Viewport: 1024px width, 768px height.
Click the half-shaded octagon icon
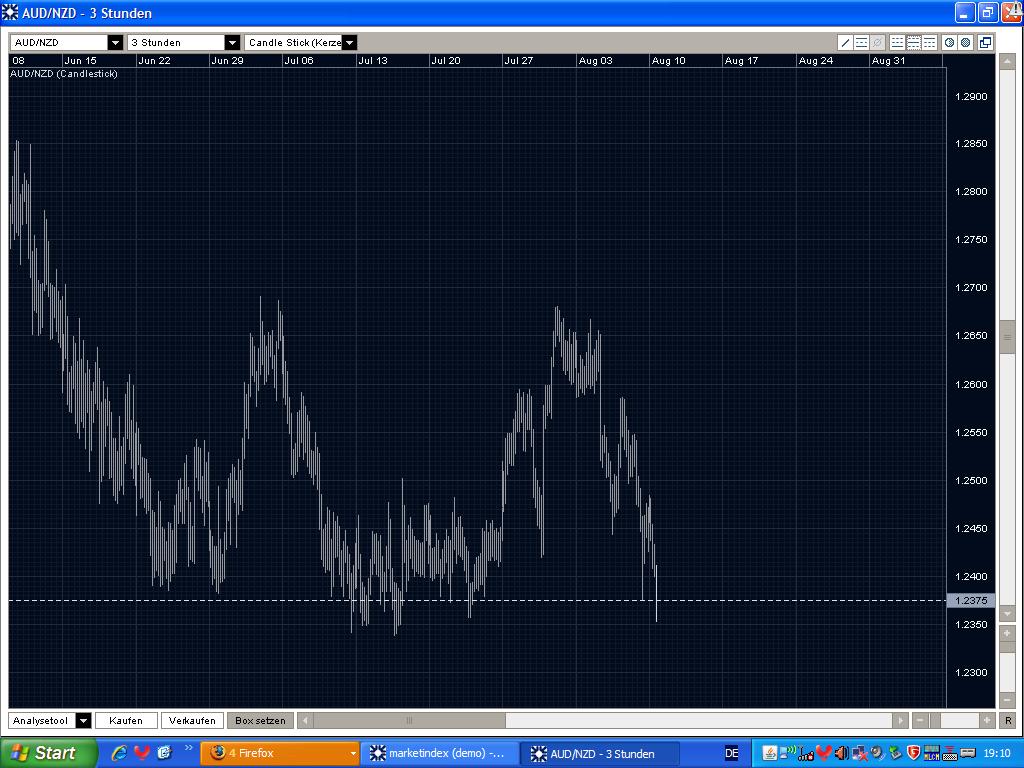point(950,42)
